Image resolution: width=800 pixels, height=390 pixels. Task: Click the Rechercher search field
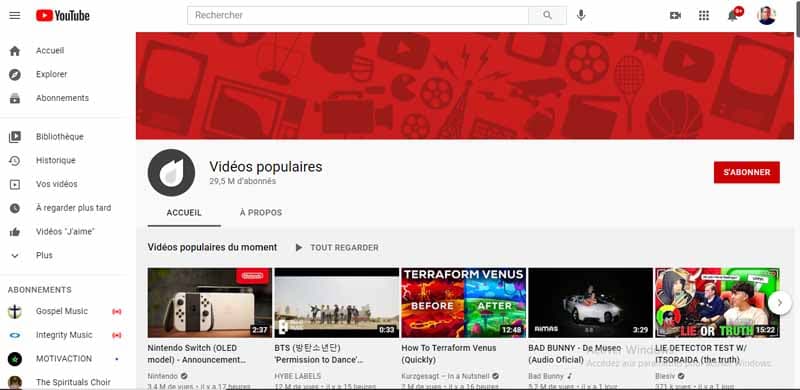pos(358,15)
